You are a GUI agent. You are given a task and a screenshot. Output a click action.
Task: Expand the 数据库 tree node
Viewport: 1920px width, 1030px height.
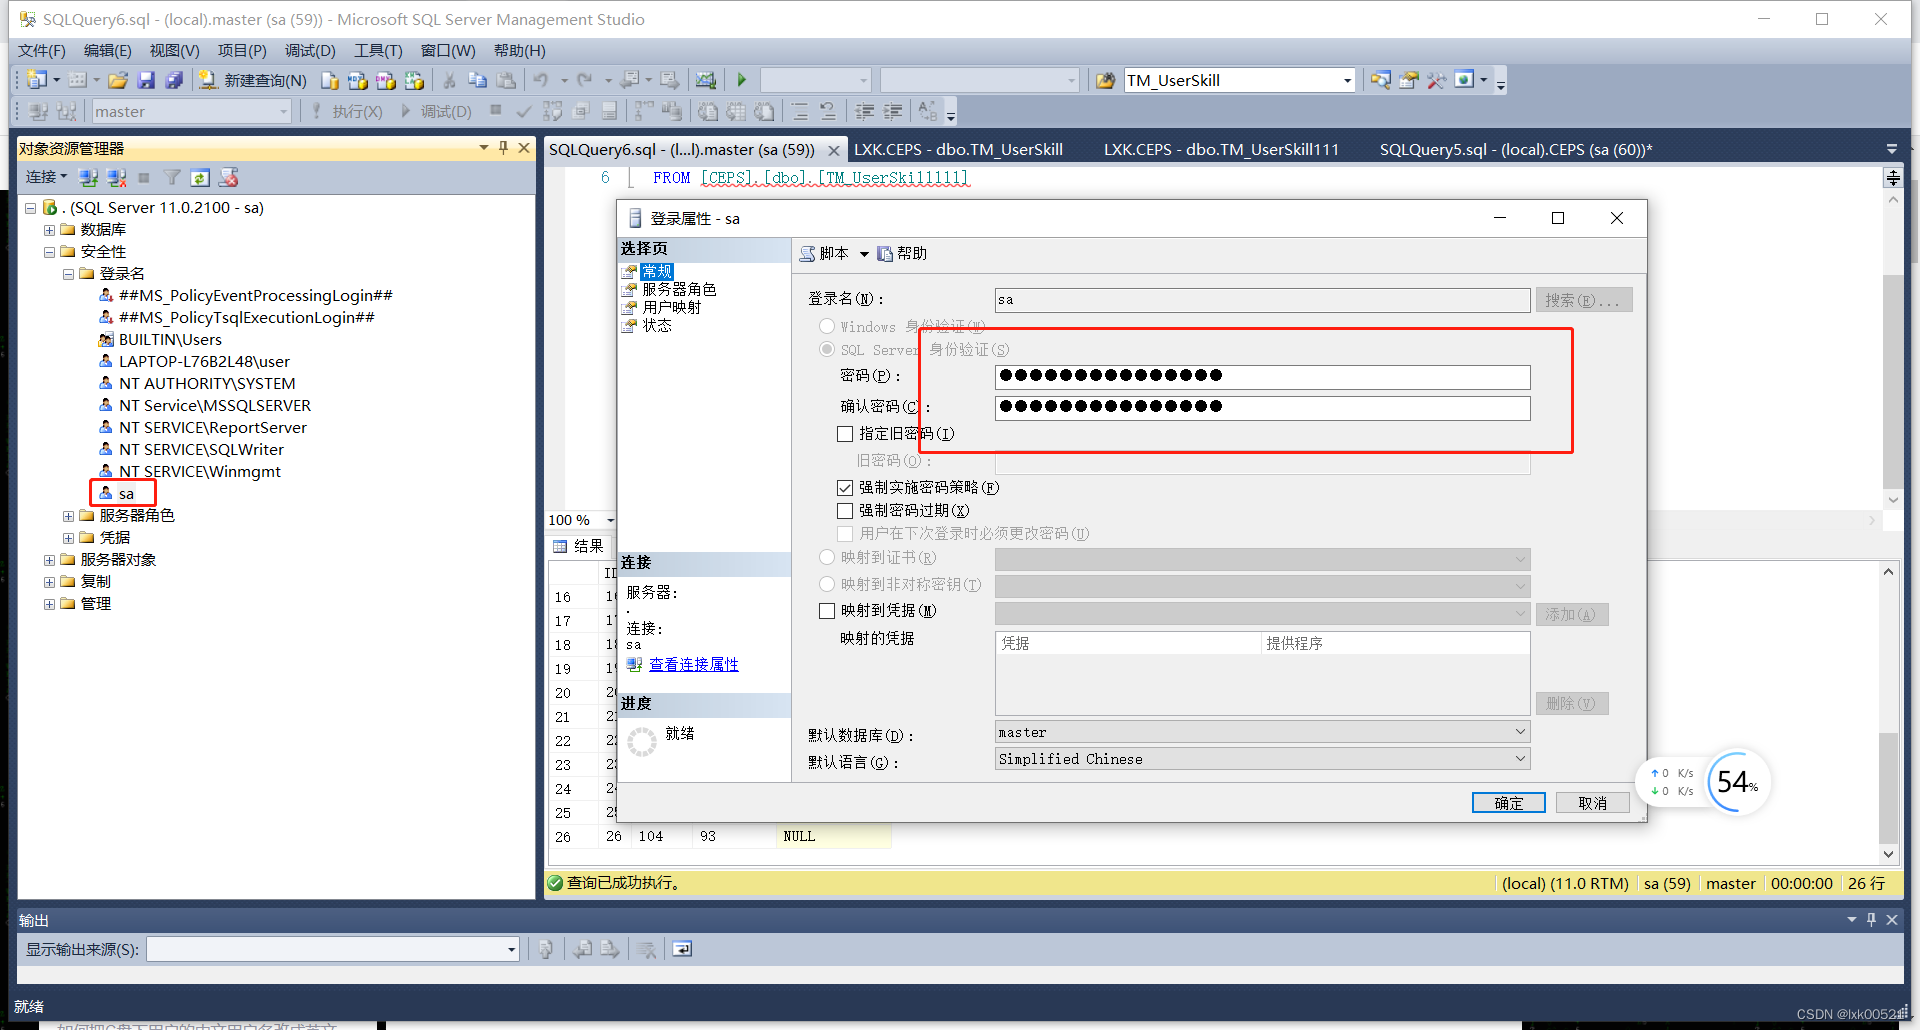(50, 229)
